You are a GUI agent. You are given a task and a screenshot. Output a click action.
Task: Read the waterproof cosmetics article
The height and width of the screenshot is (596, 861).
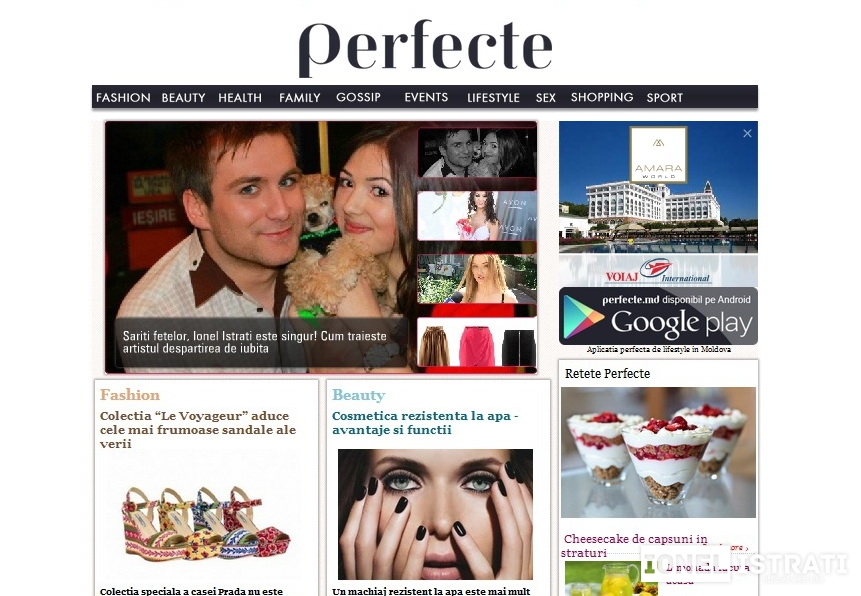click(x=425, y=423)
